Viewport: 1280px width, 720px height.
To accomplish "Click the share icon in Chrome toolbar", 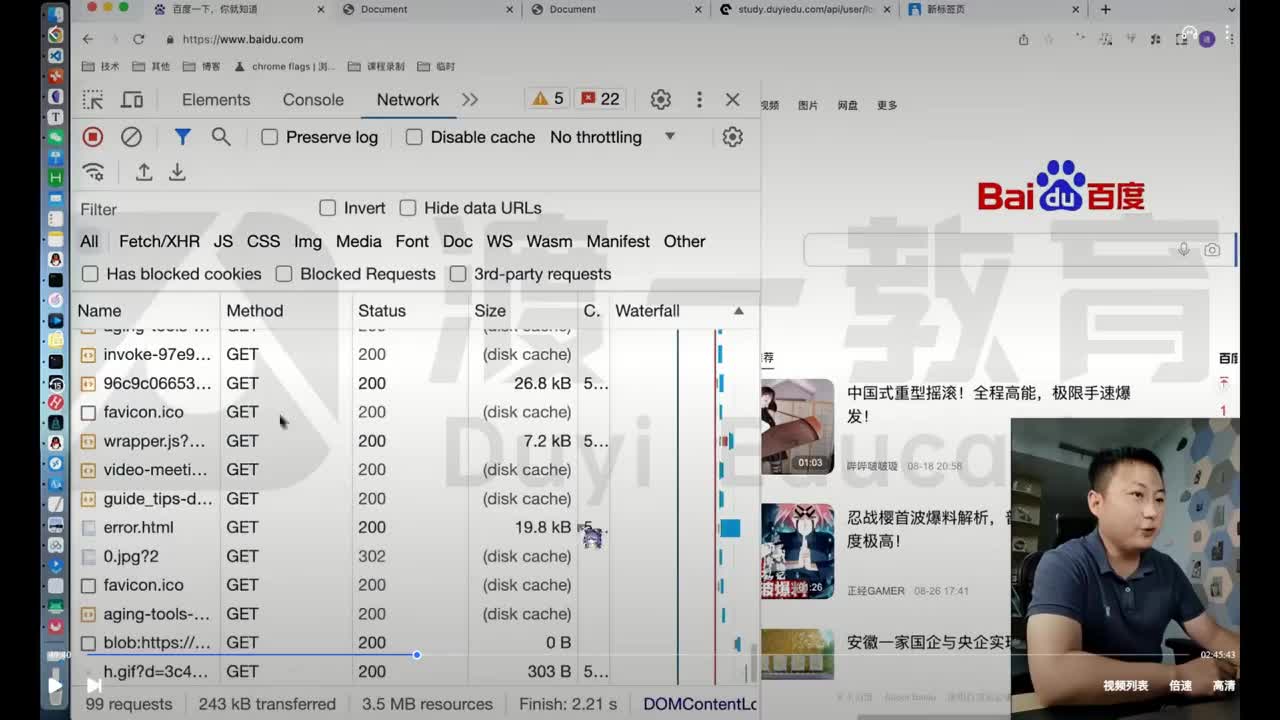I will click(x=1023, y=39).
